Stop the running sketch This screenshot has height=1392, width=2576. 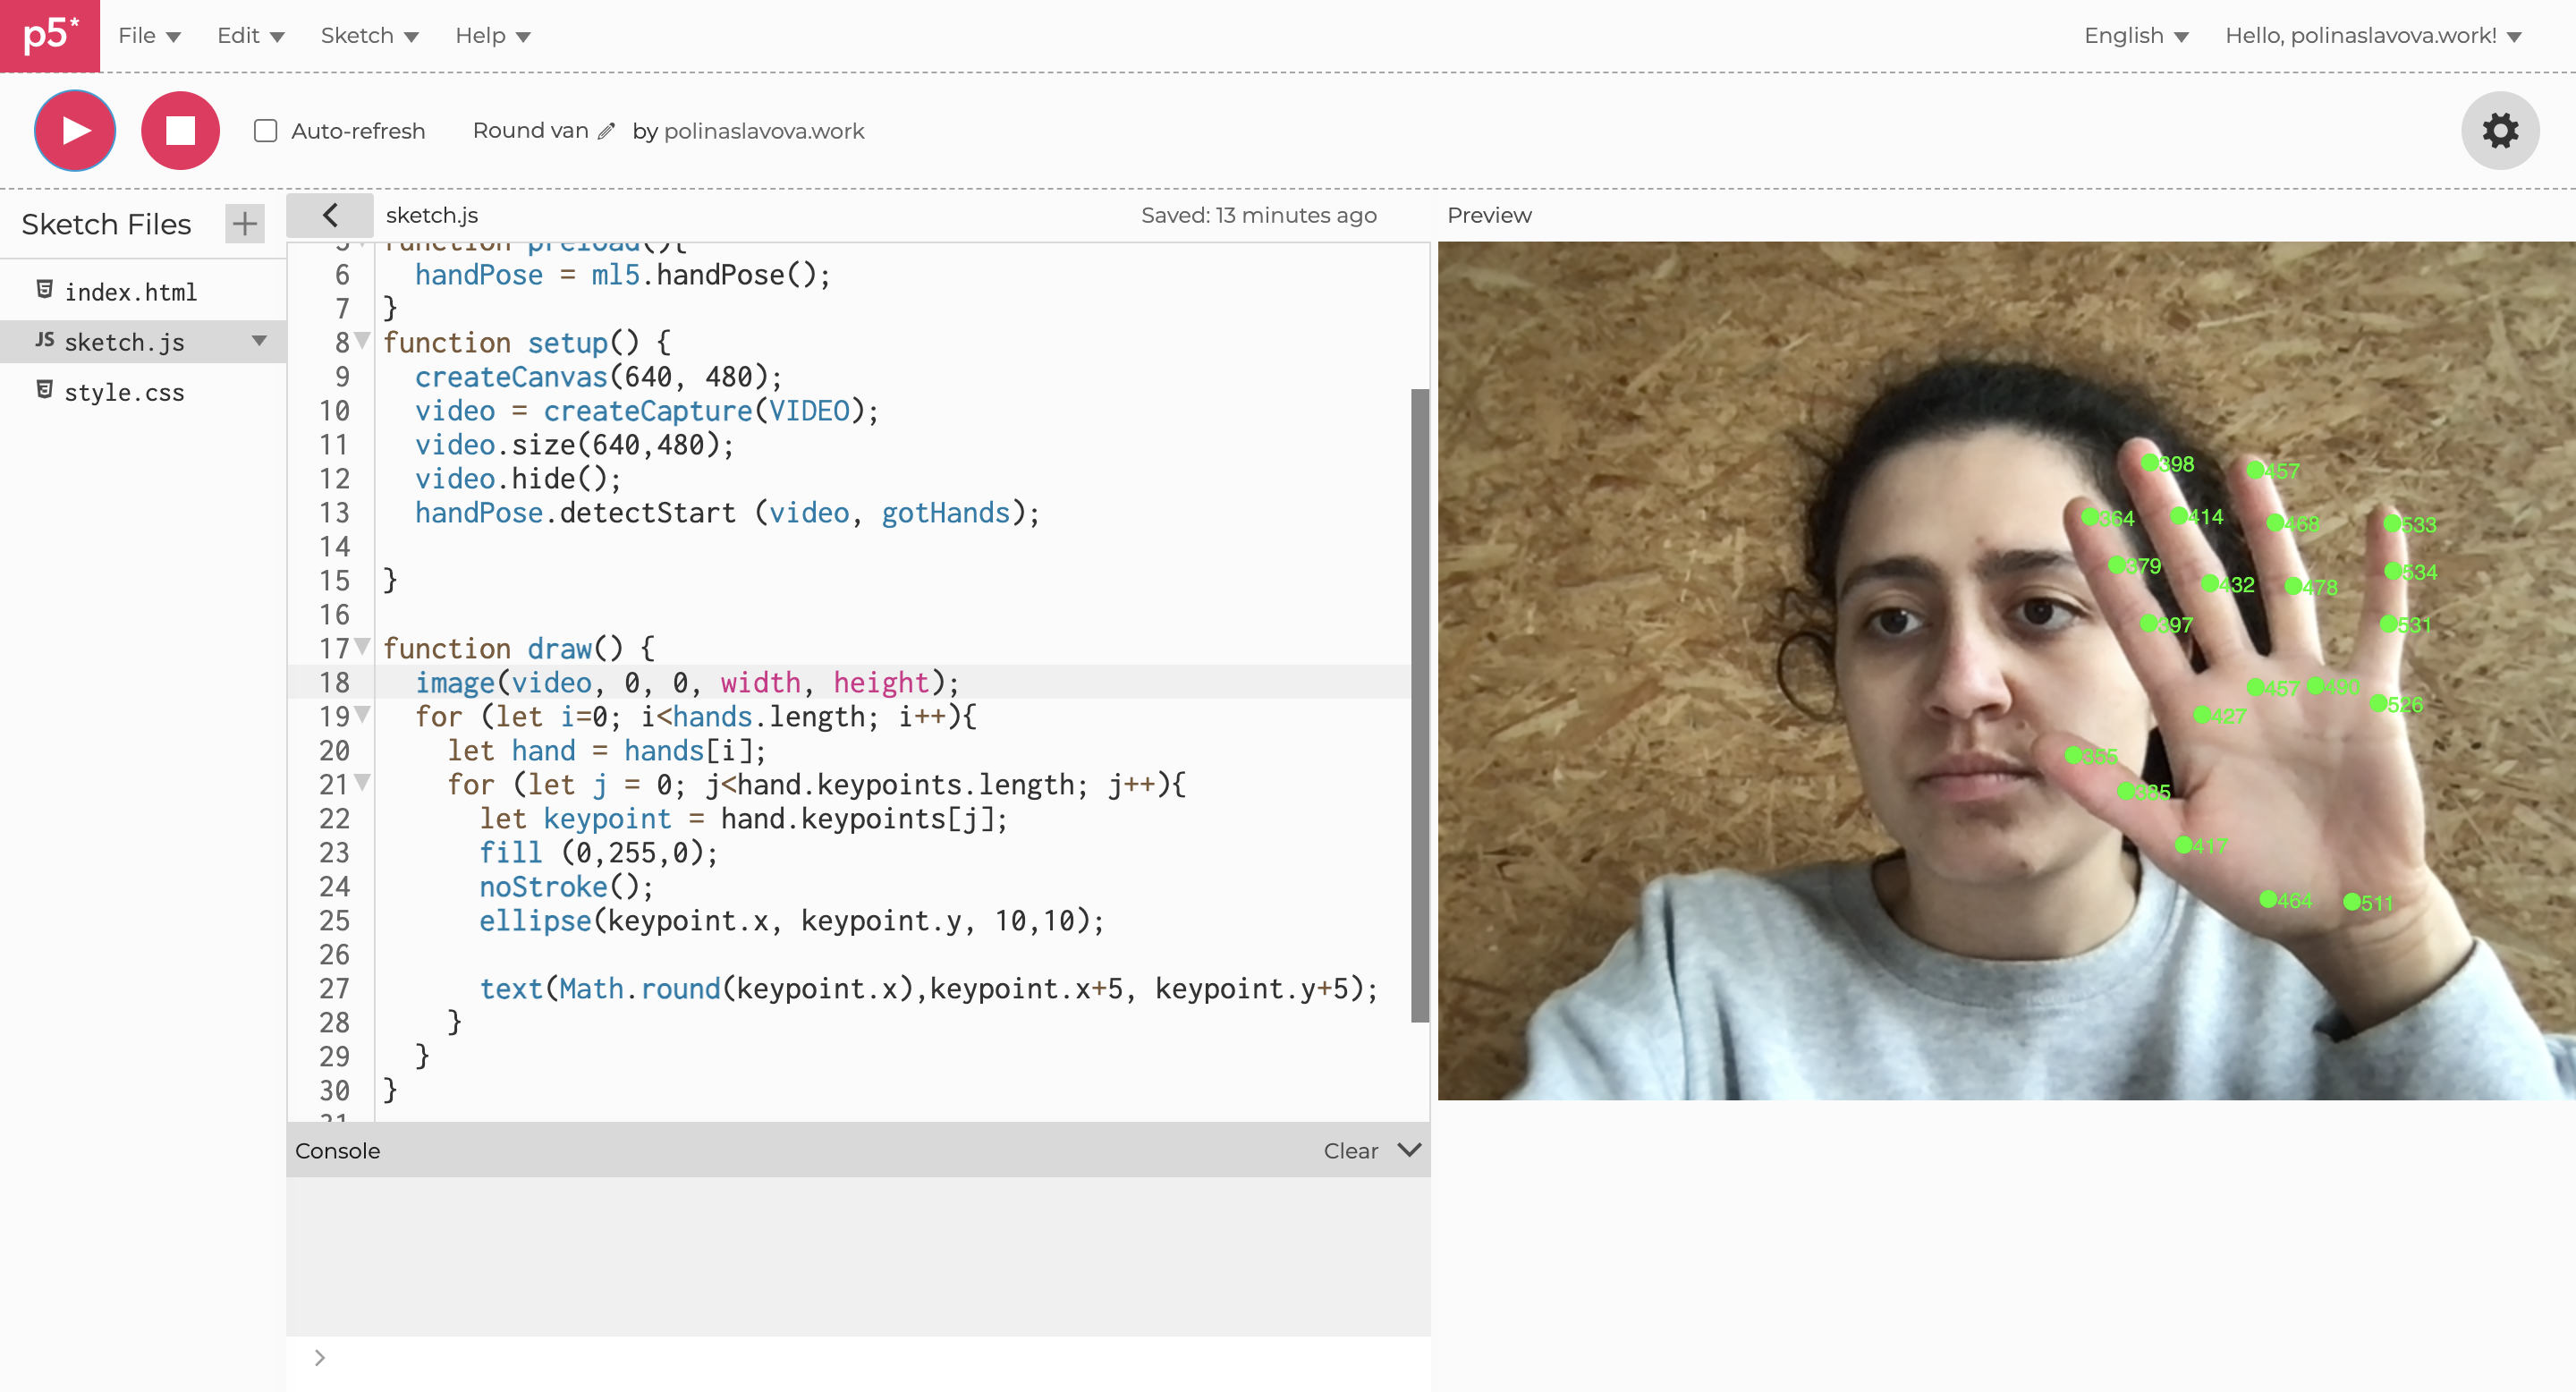point(180,130)
